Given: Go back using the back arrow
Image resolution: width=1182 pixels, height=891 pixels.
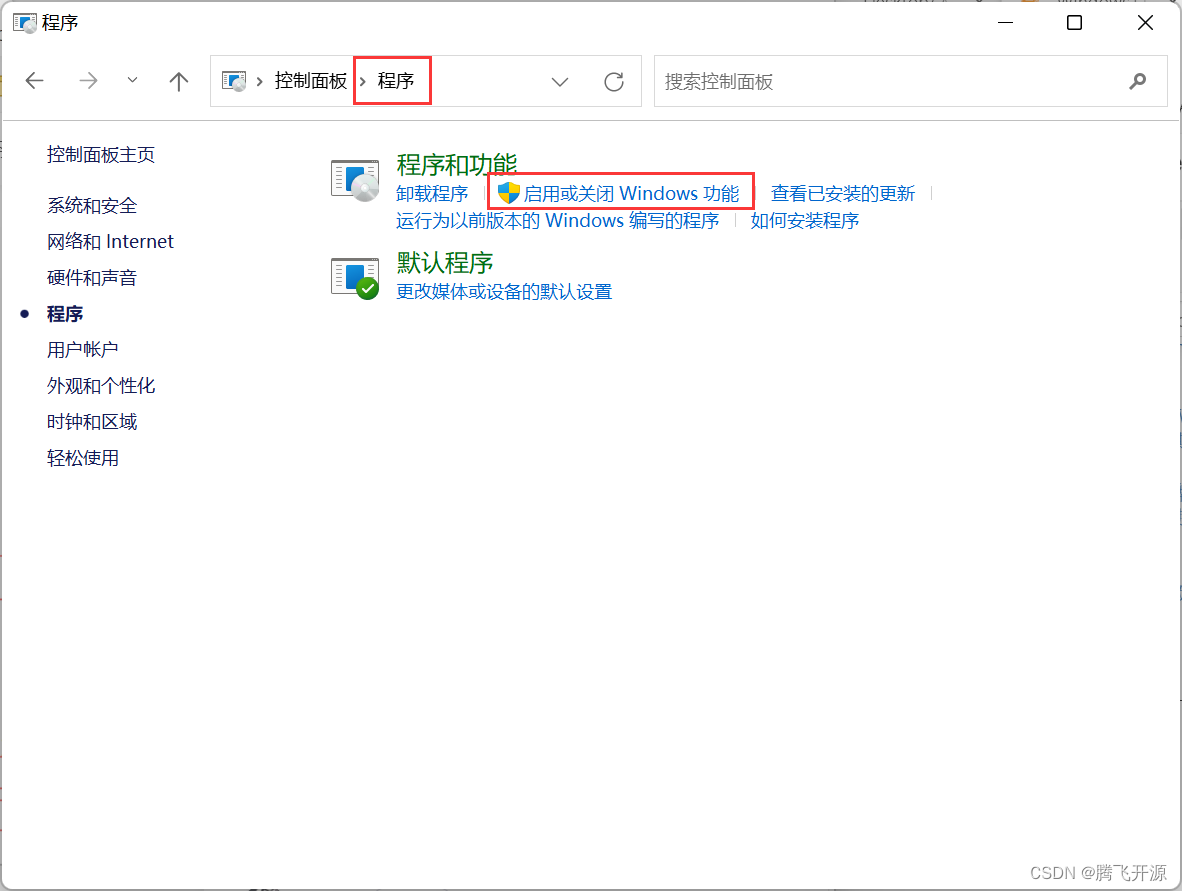Looking at the screenshot, I should point(35,81).
